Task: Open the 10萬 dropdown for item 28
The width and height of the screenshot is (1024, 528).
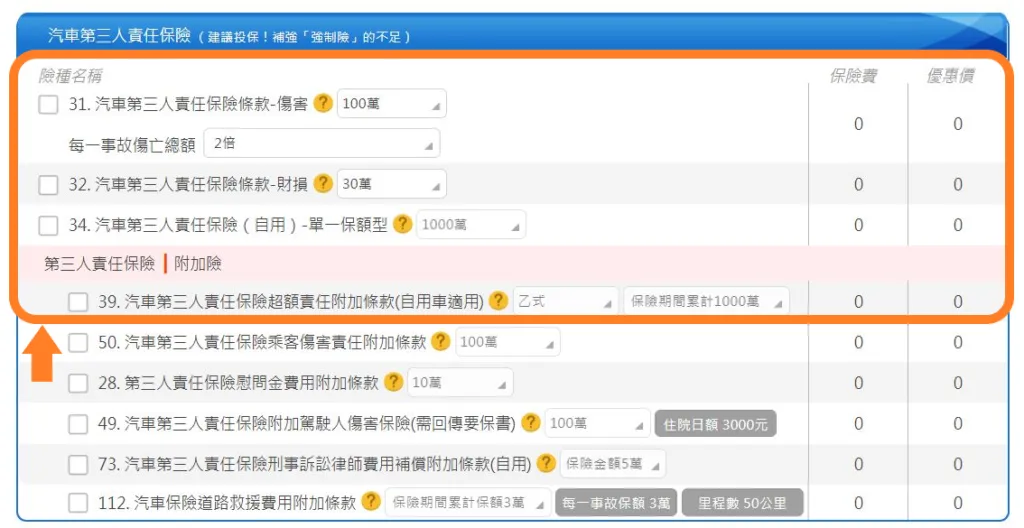Action: 460,382
